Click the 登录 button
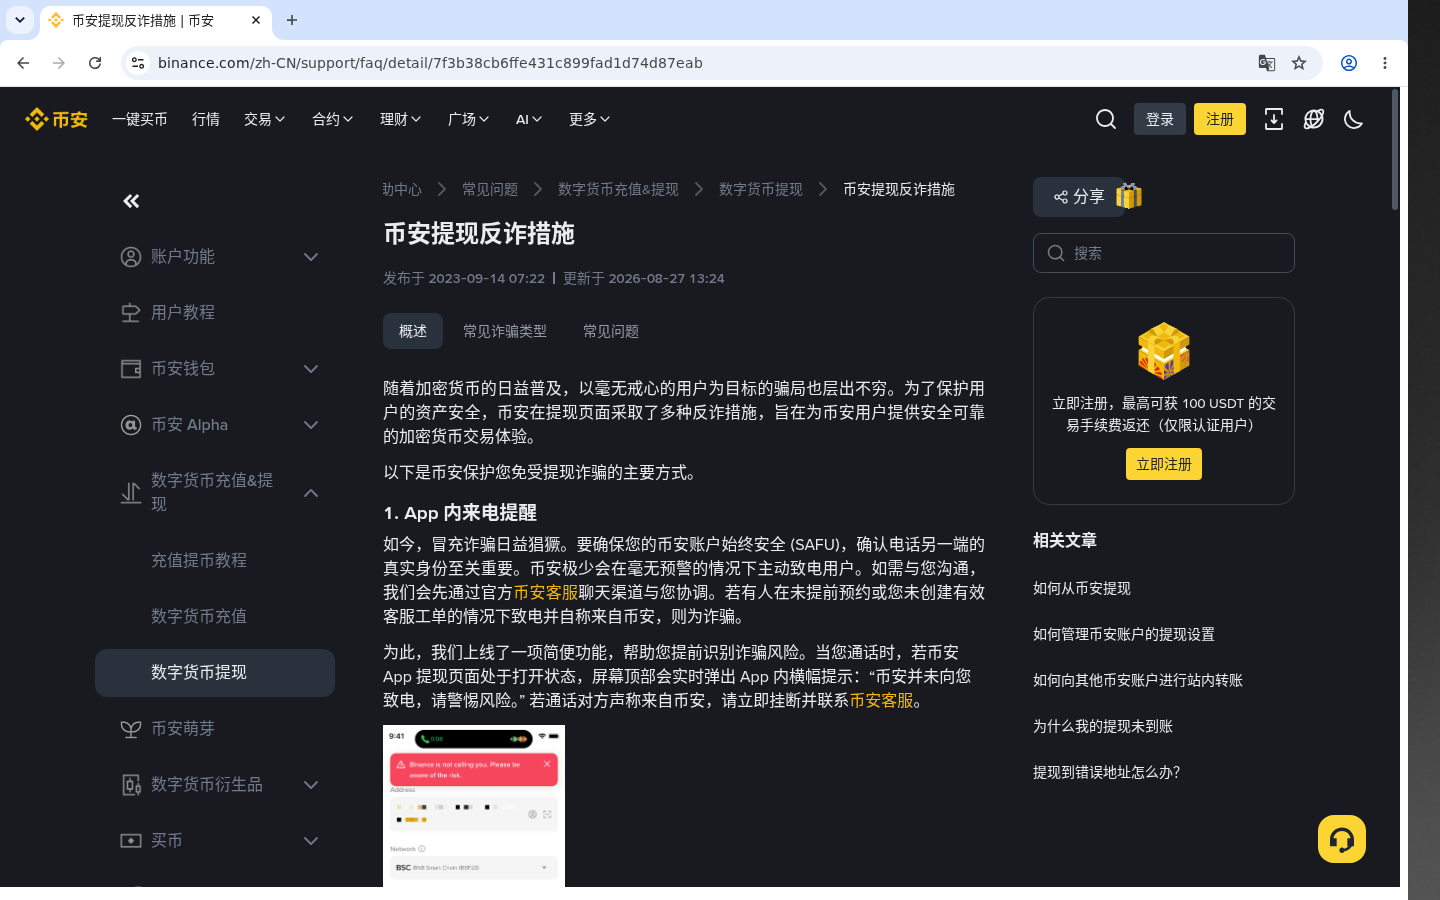This screenshot has height=900, width=1440. click(x=1160, y=119)
